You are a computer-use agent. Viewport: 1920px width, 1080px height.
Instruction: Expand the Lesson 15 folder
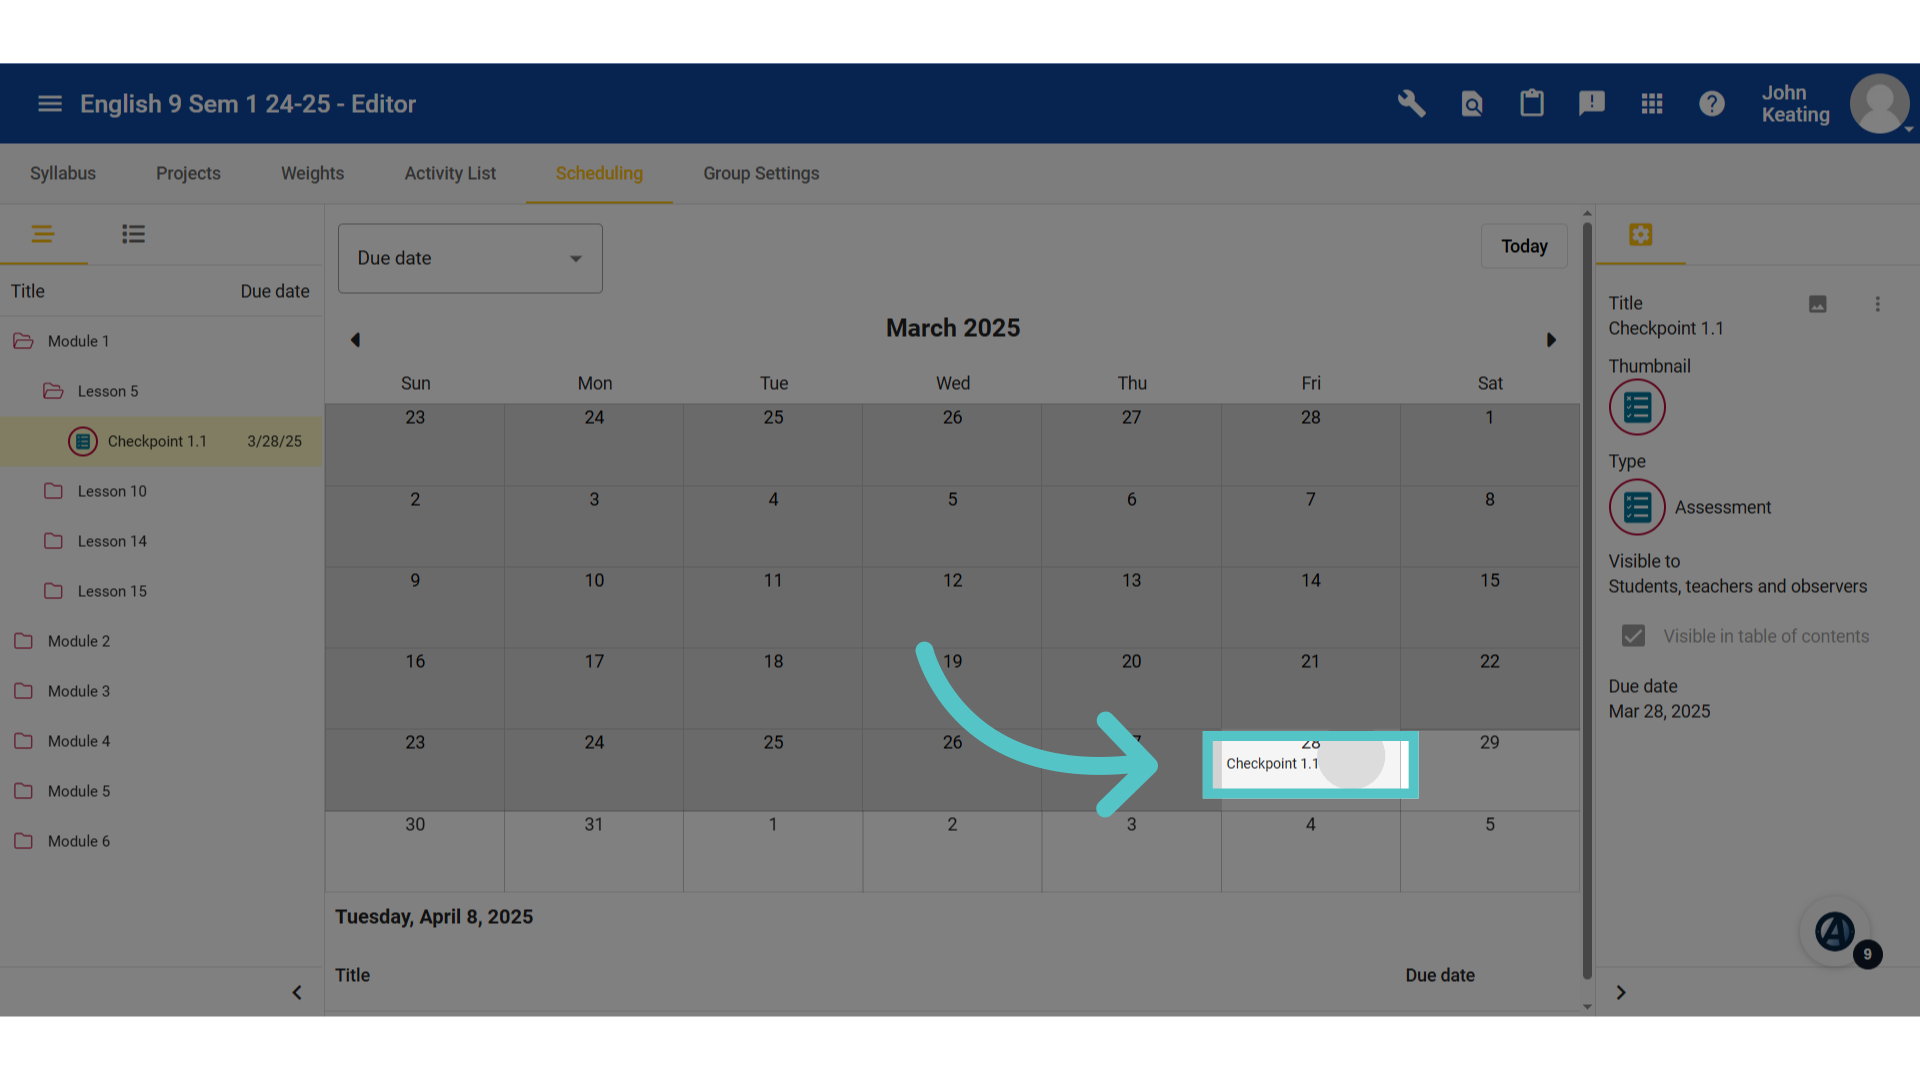53,591
